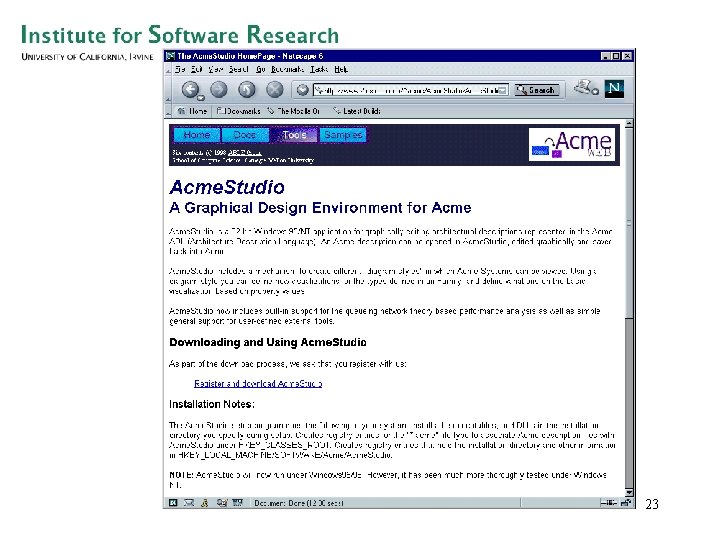Click Home on the personal toolbar
The image size is (720, 540).
[192, 111]
